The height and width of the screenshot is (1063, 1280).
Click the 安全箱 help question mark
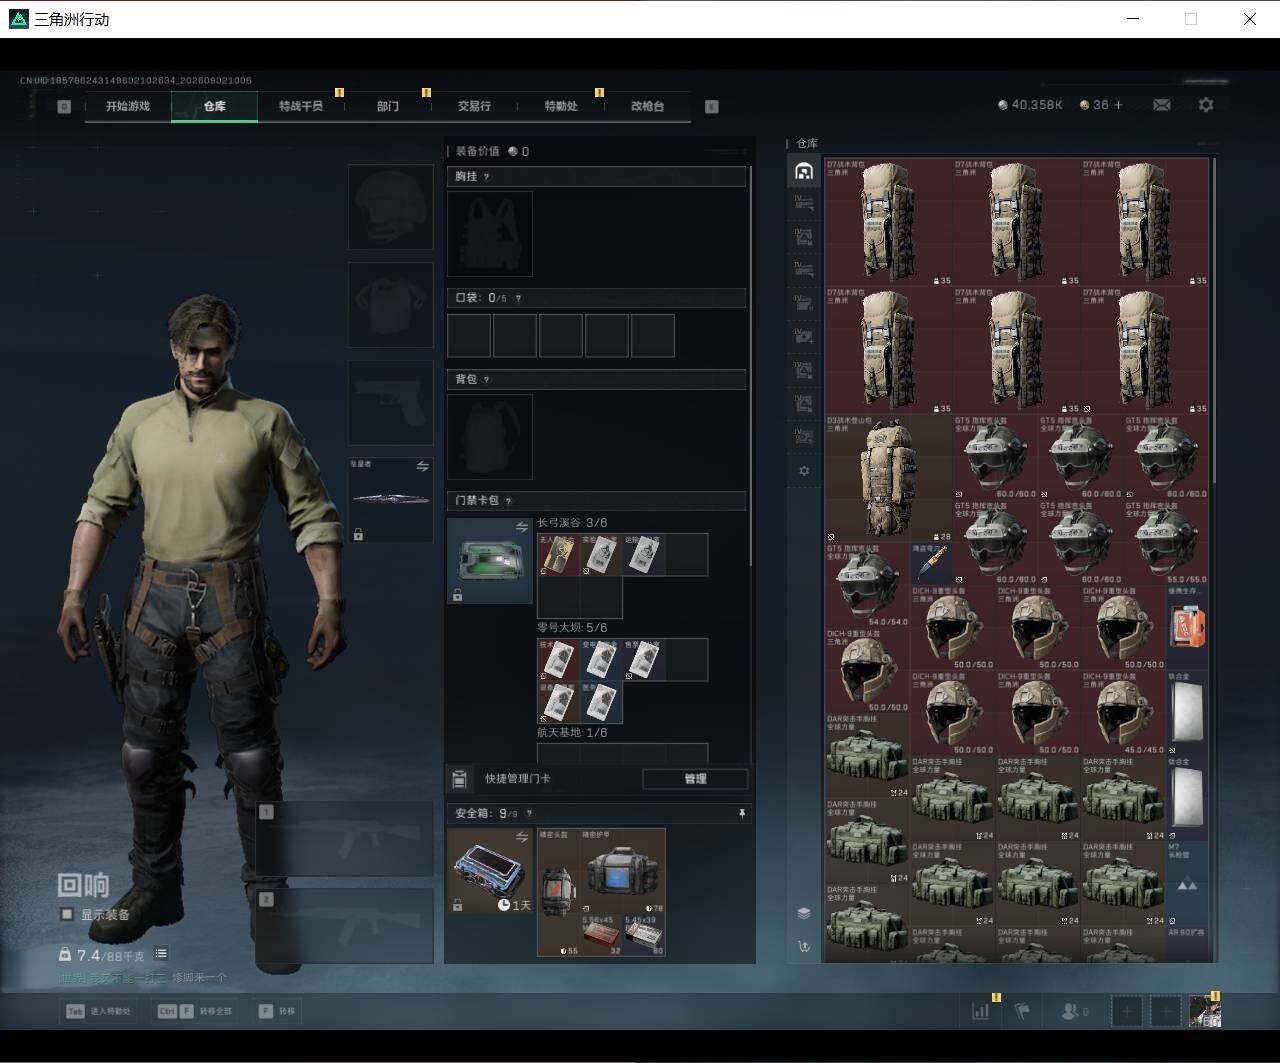pos(529,814)
